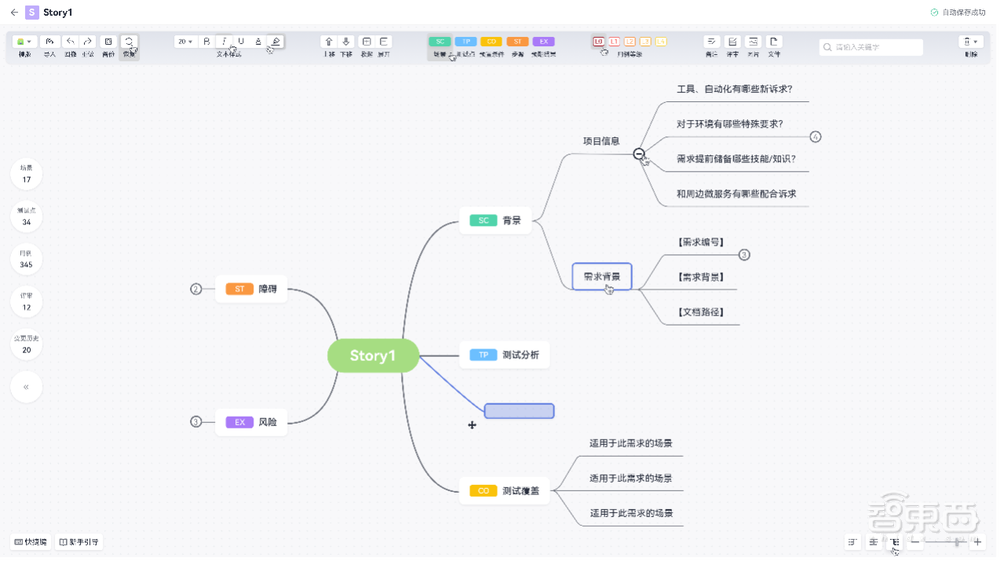Click the undo arrow in the toolbar

pyautogui.click(x=70, y=42)
